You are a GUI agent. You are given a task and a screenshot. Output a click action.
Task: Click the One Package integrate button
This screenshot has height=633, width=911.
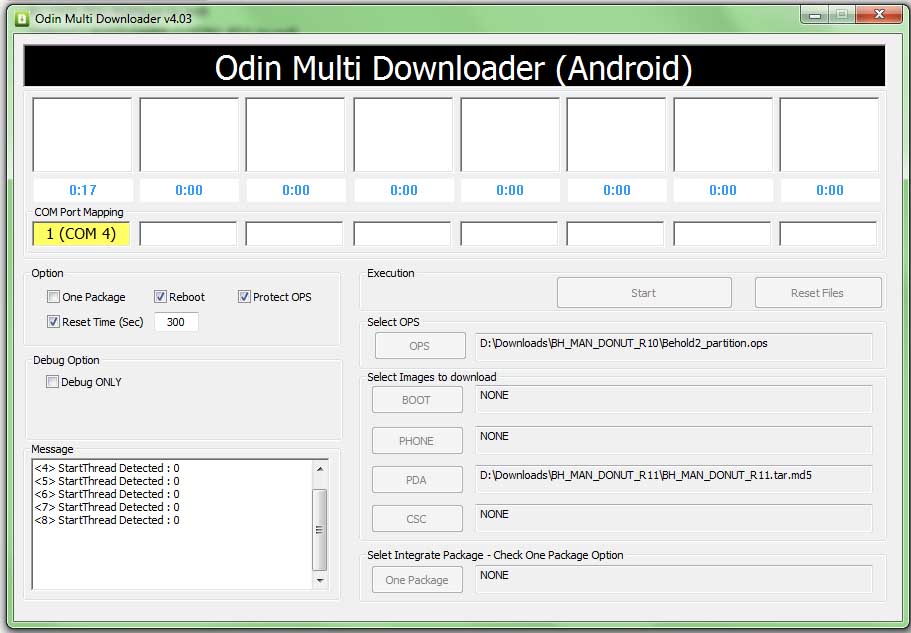point(417,580)
